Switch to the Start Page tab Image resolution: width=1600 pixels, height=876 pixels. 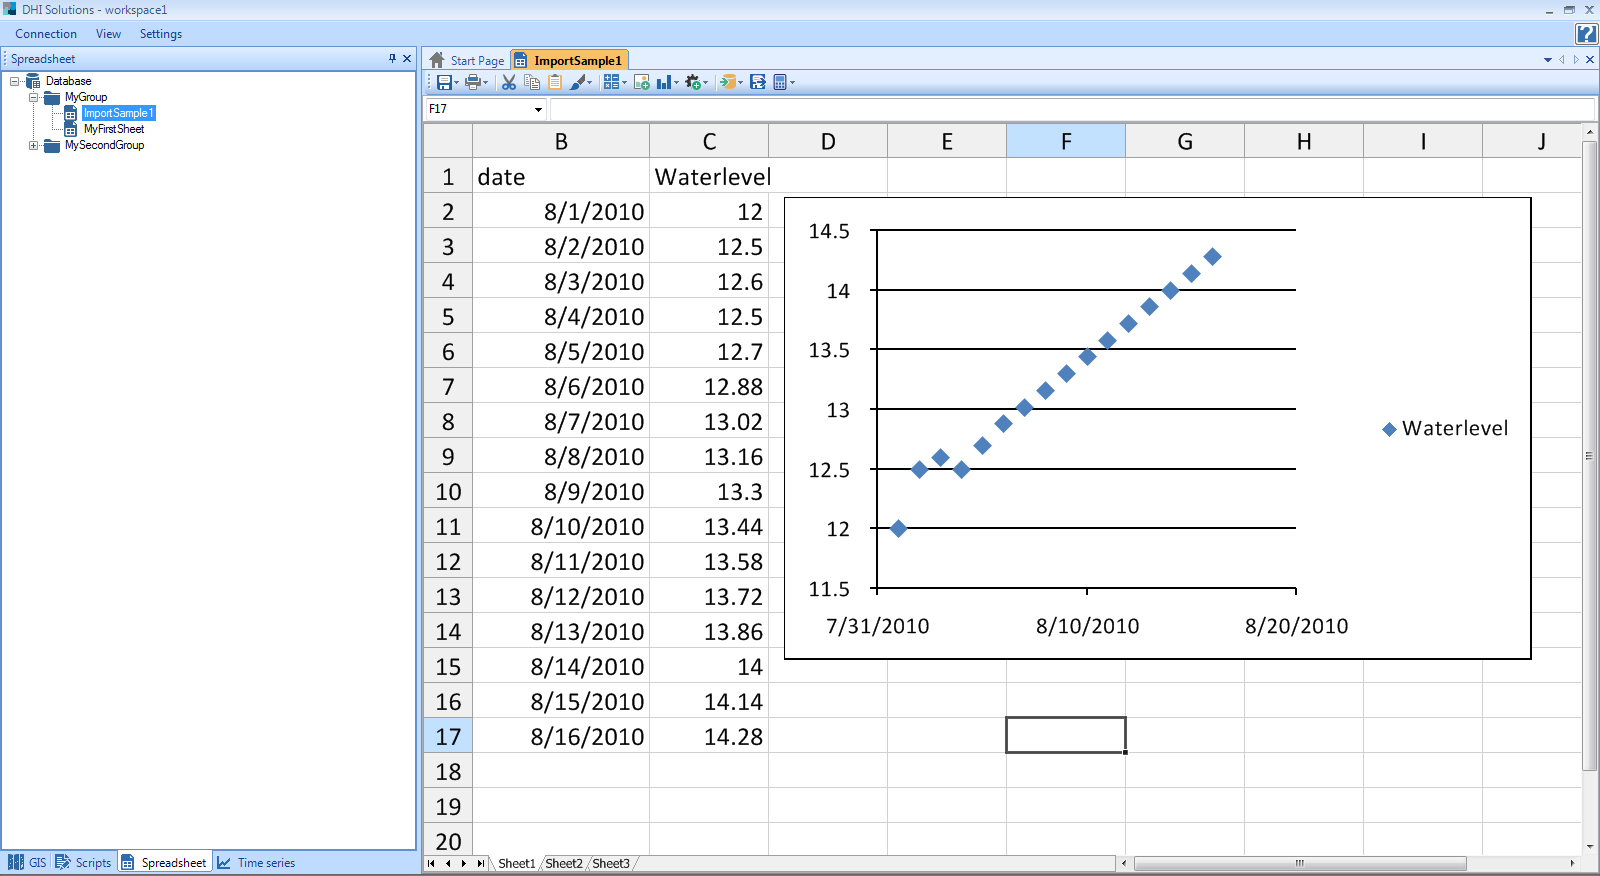(467, 60)
